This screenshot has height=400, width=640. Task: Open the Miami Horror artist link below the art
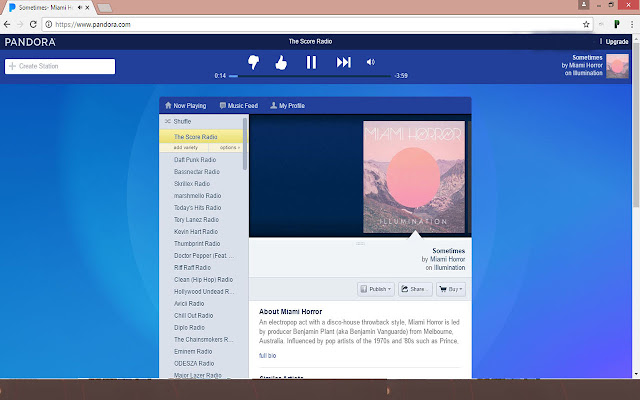(x=447, y=259)
